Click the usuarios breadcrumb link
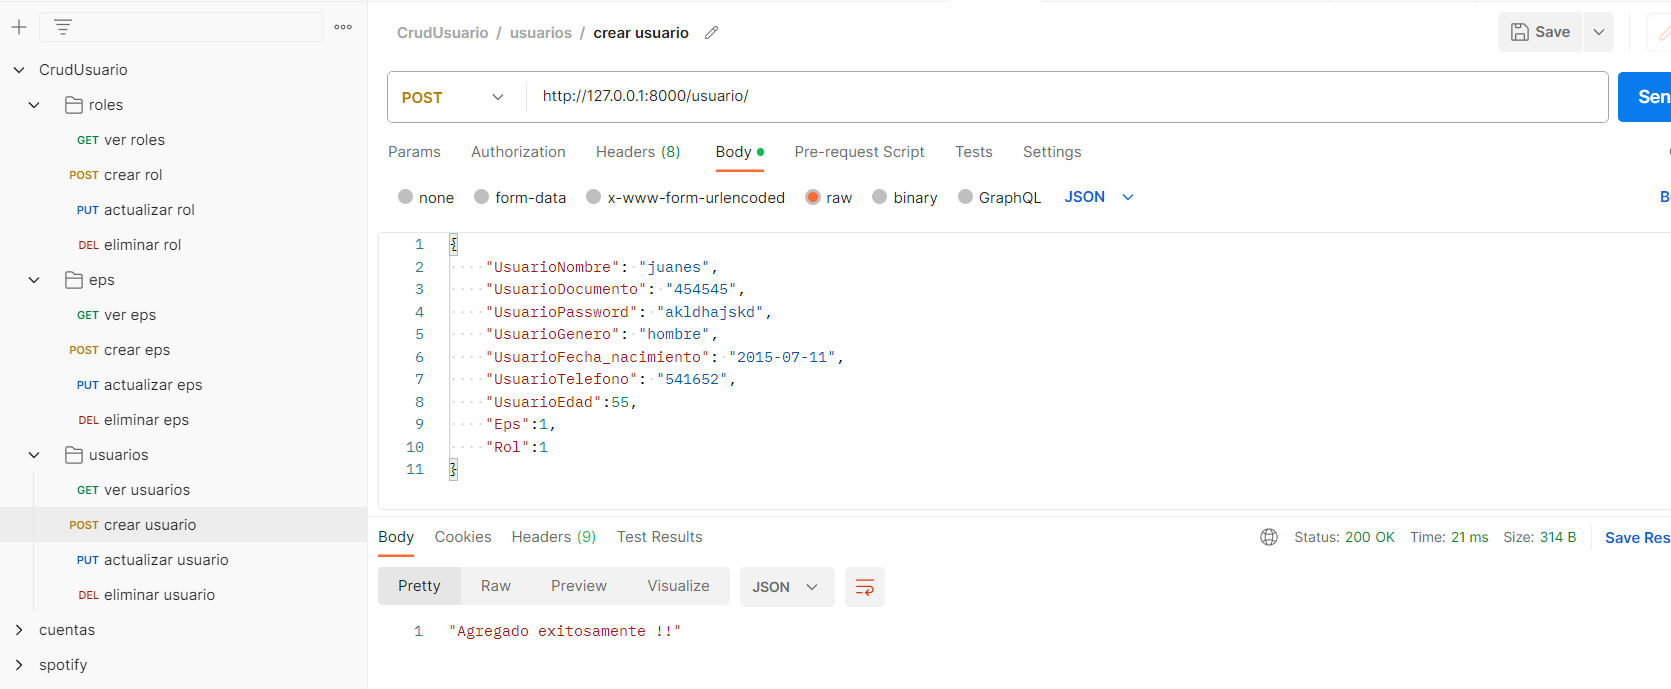Screen dimensions: 1671x689 tap(541, 33)
